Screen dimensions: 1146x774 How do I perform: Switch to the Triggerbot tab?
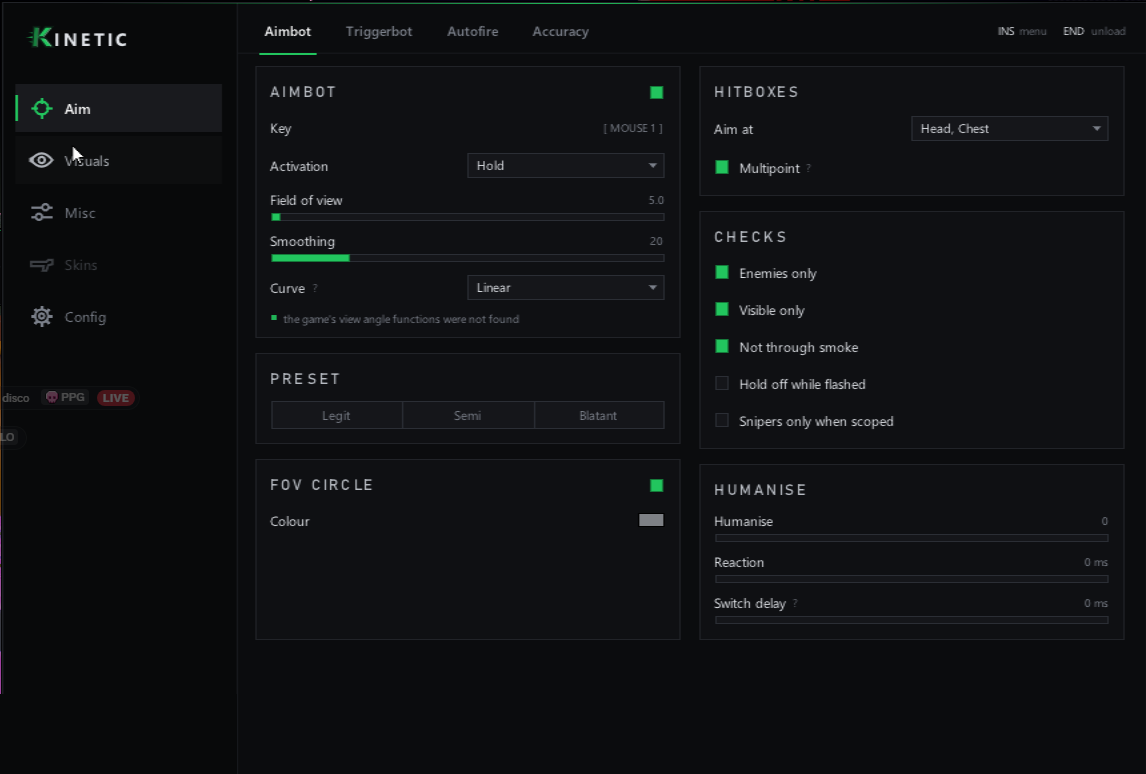[379, 31]
